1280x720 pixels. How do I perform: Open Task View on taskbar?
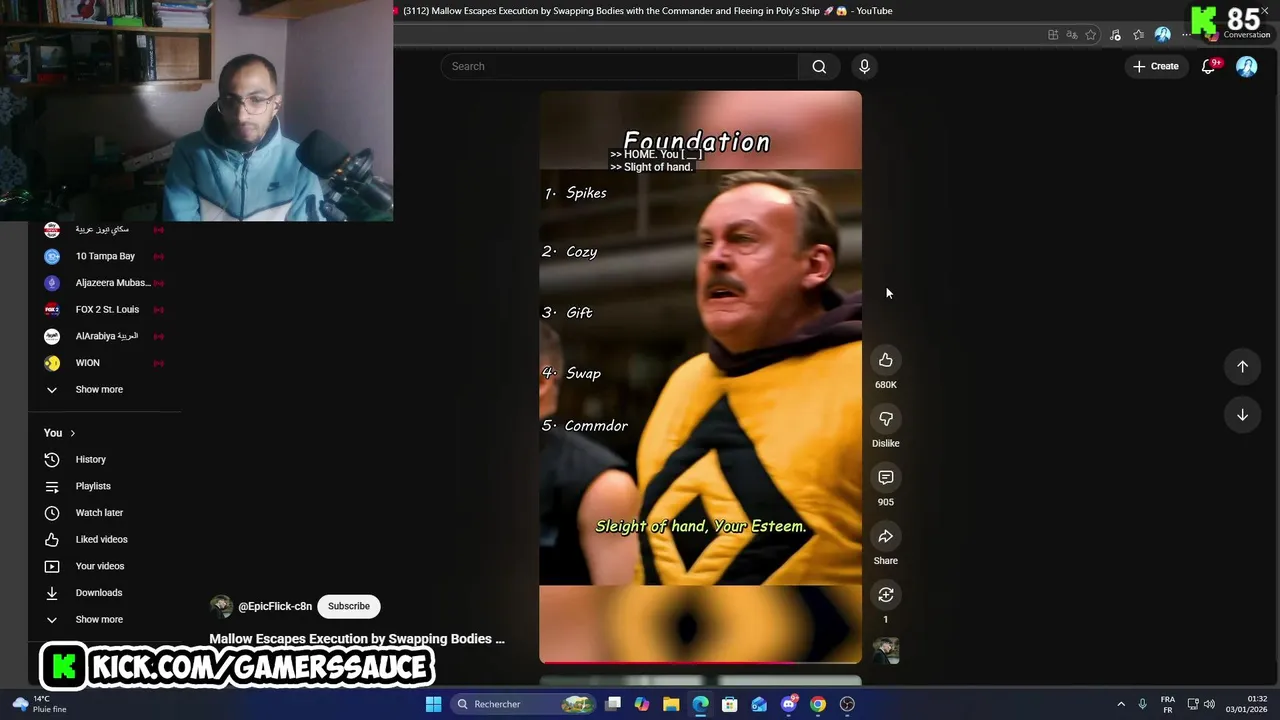pyautogui.click(x=613, y=704)
